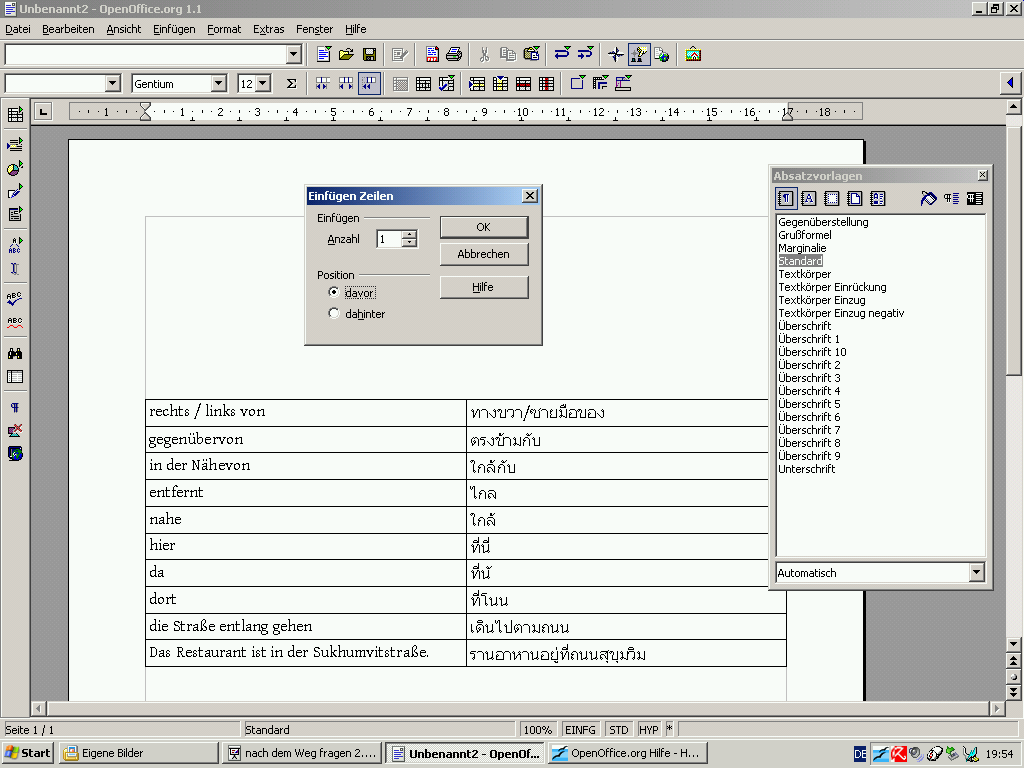Open the Format menu
Viewport: 1024px width, 768px height.
(x=224, y=29)
